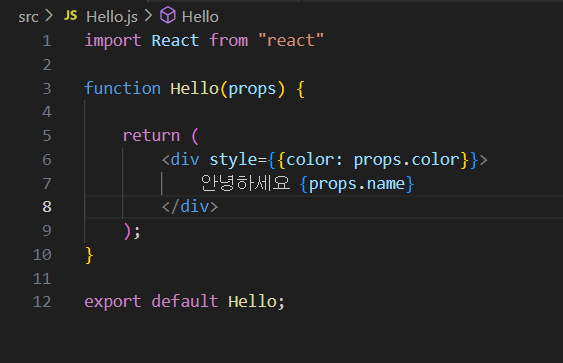Click the color key on line 6
The image size is (563, 363).
310,160
